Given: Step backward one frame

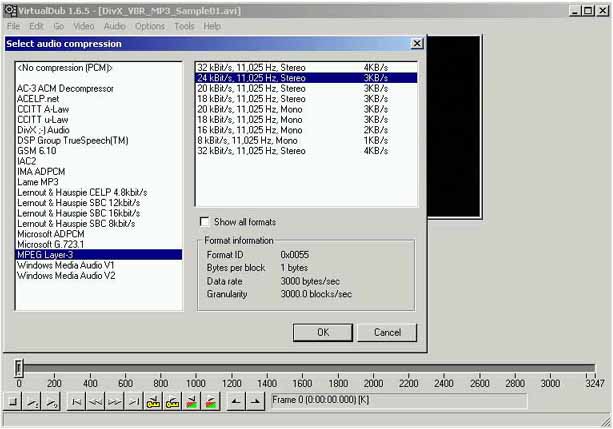Looking at the screenshot, I should [x=96, y=402].
